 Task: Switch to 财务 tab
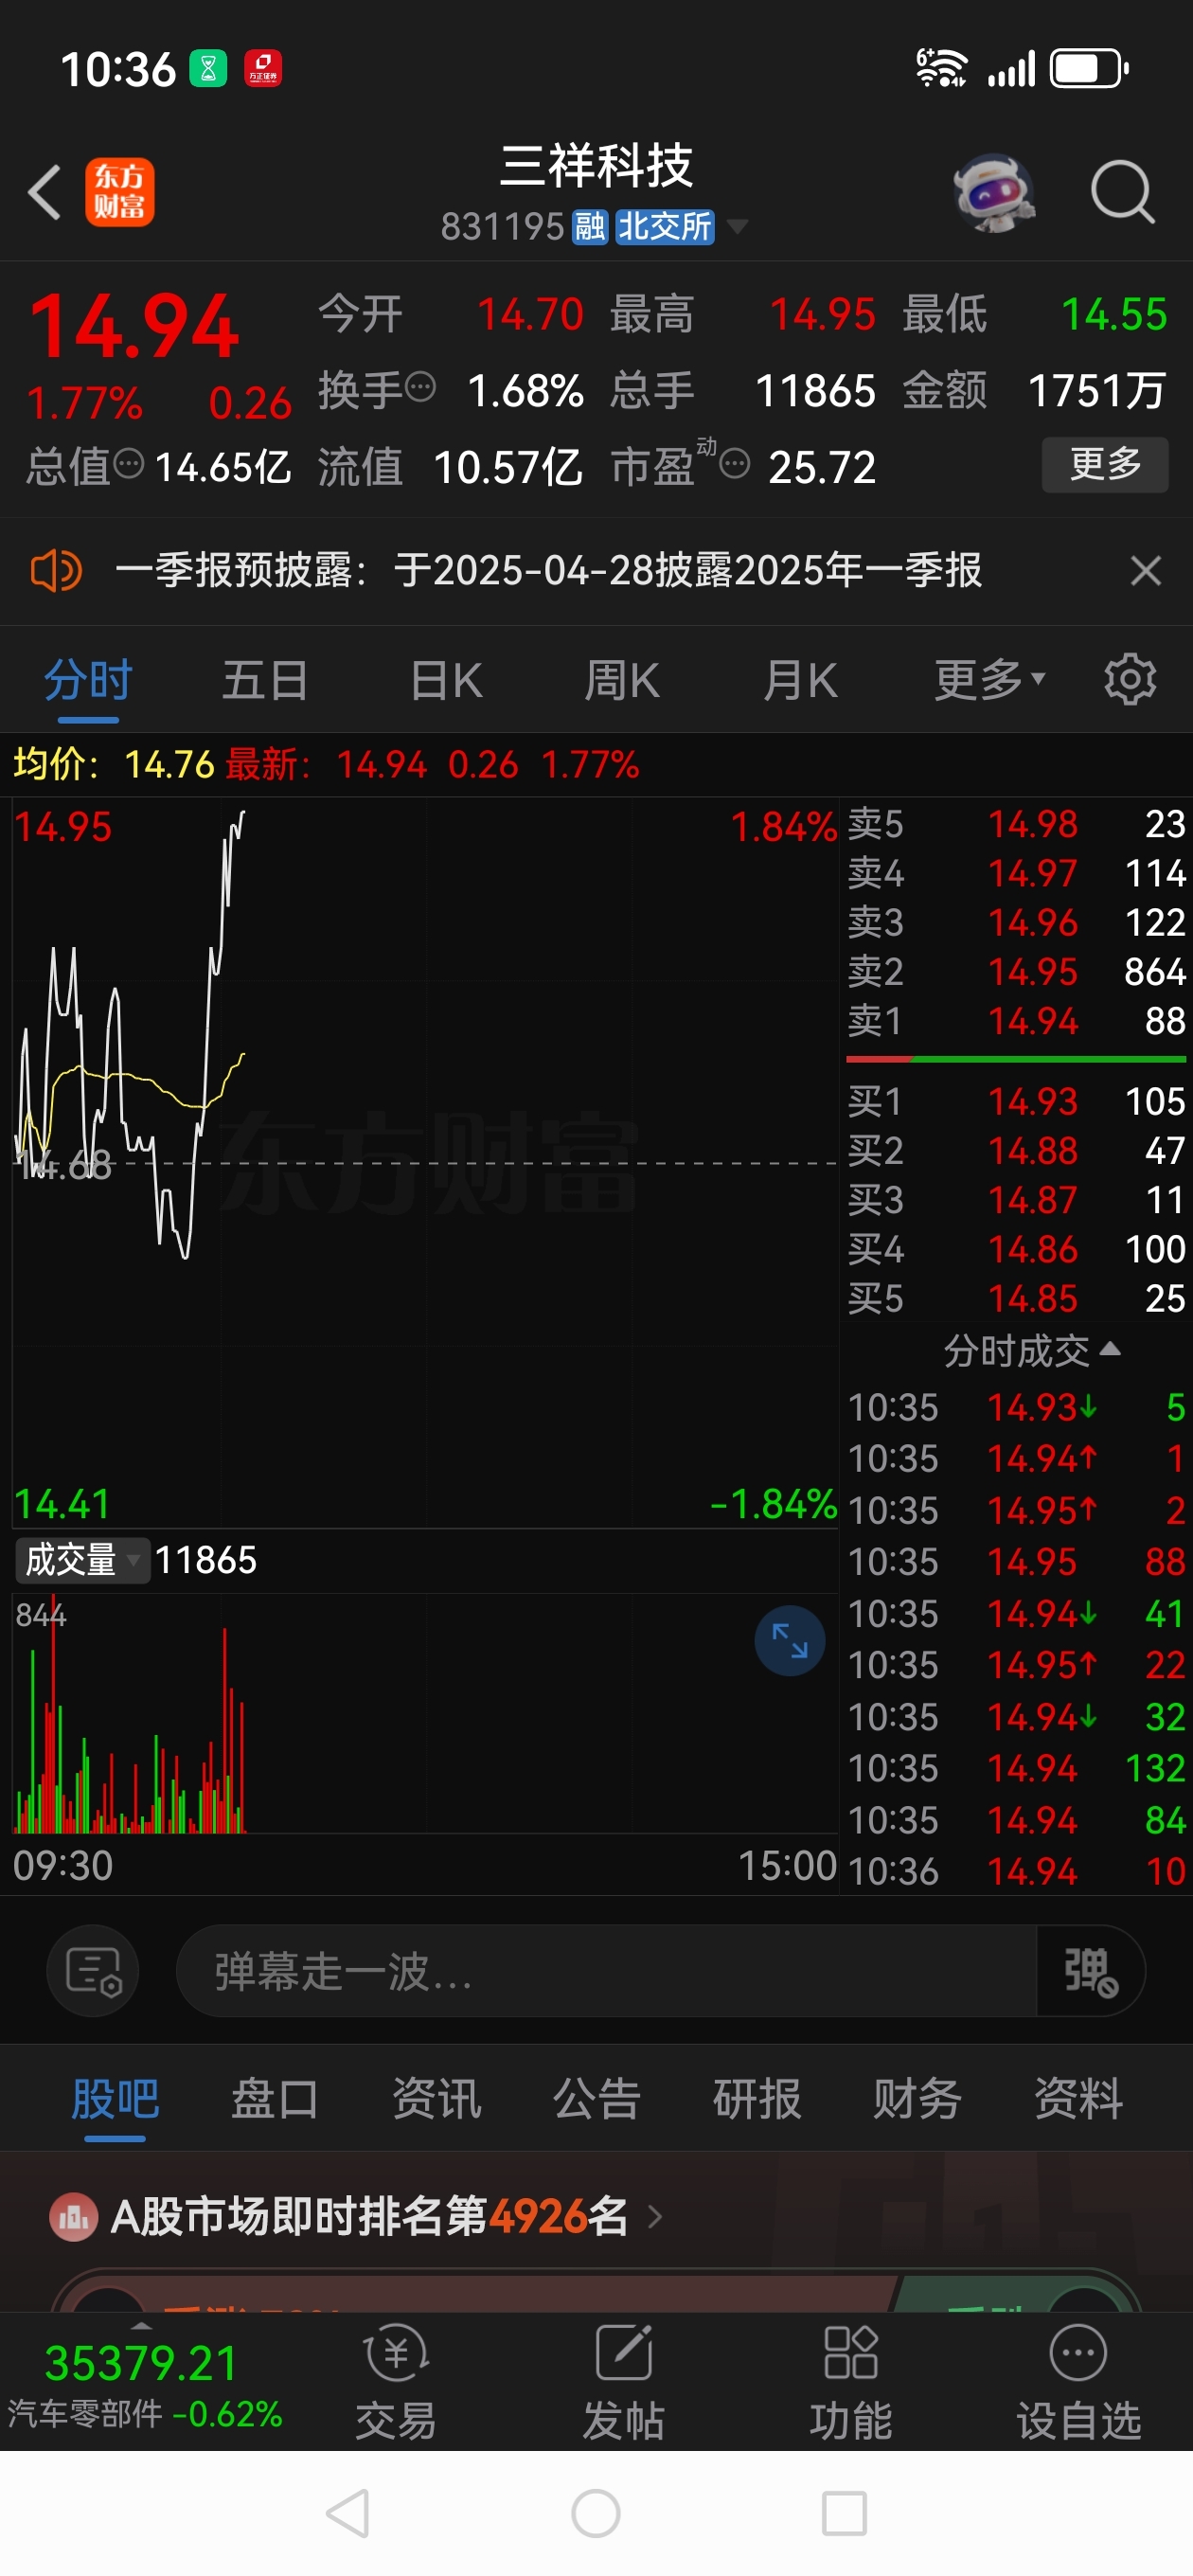[917, 2098]
